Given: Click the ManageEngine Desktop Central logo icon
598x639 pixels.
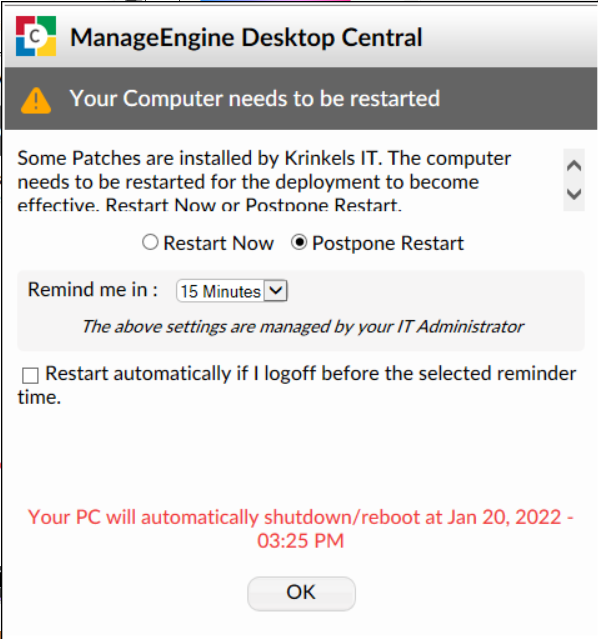Looking at the screenshot, I should coord(36,36).
